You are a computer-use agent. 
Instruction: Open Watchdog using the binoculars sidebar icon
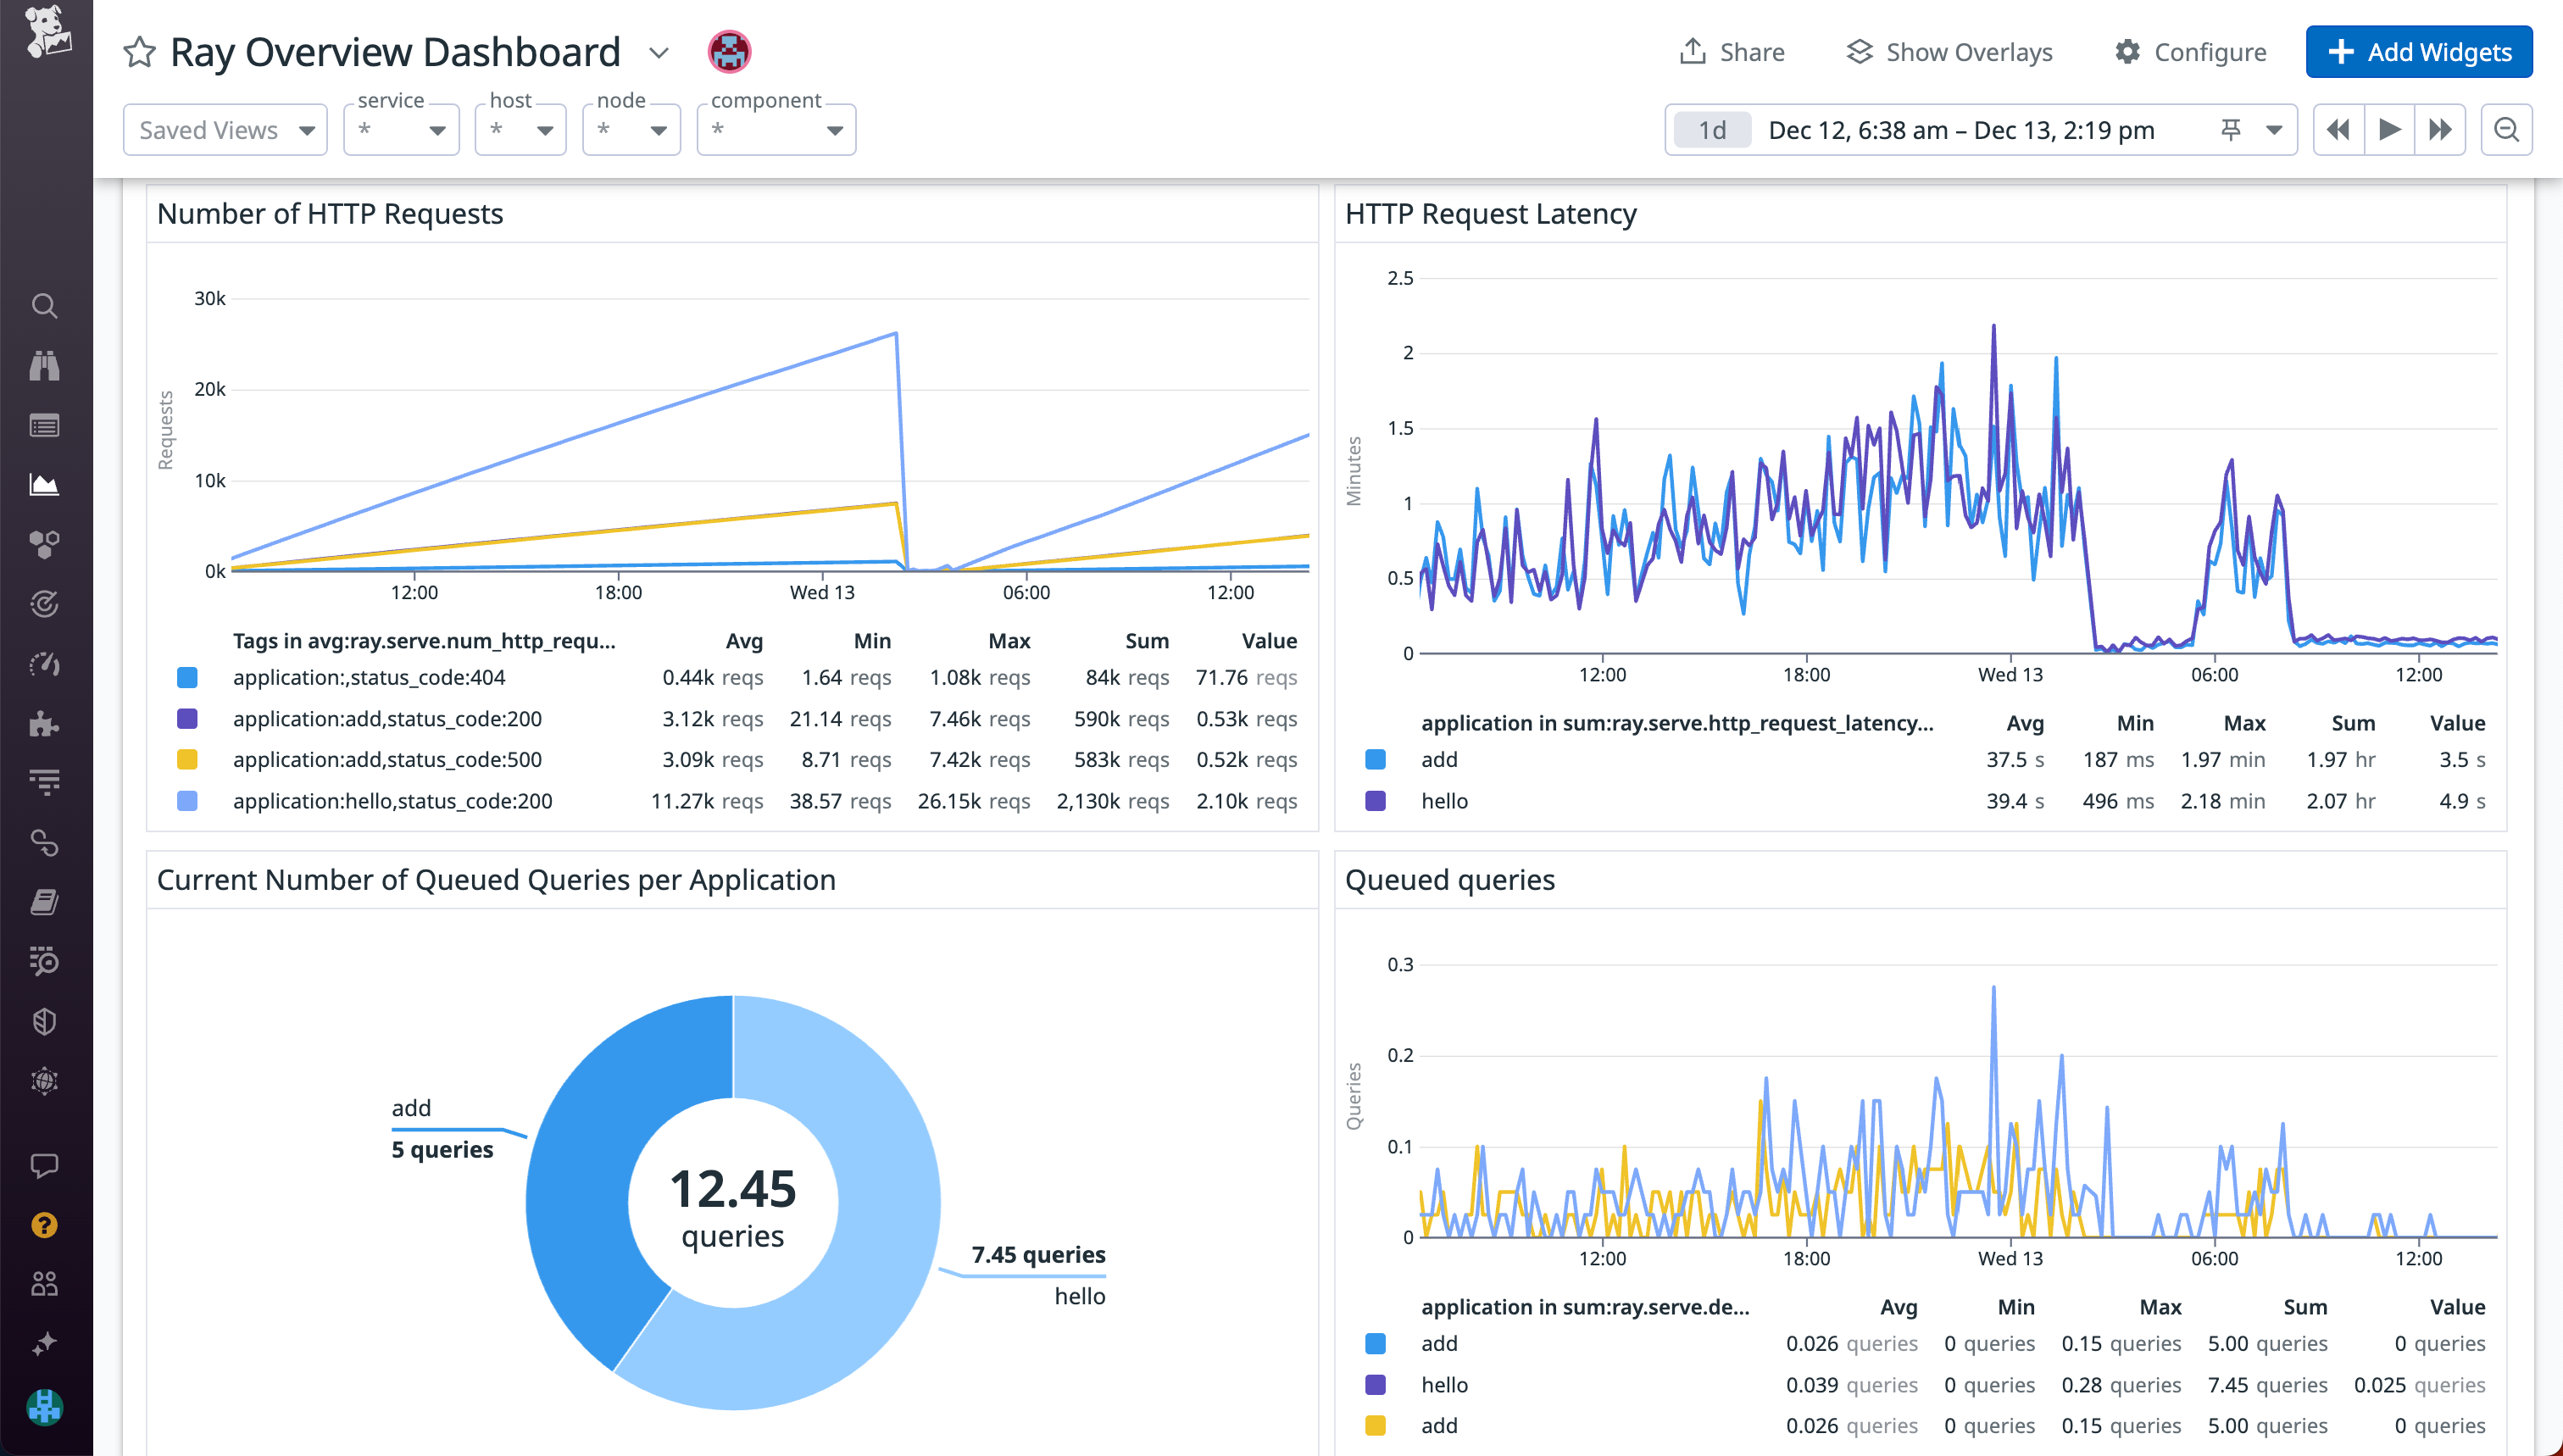[x=45, y=366]
